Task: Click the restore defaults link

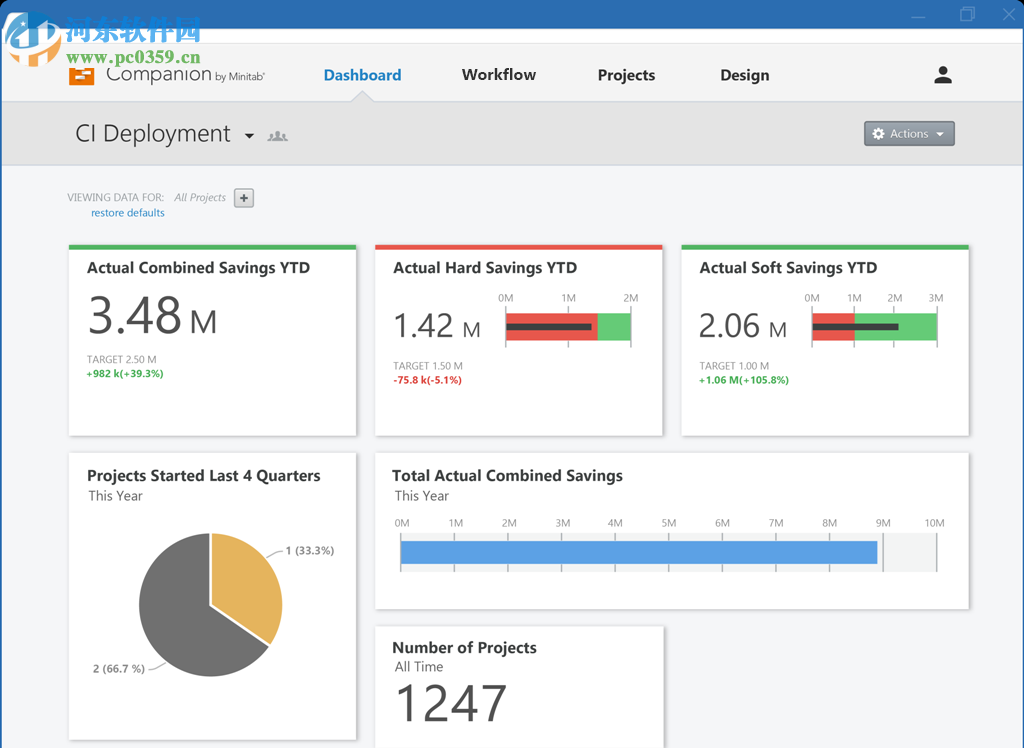Action: pos(127,212)
